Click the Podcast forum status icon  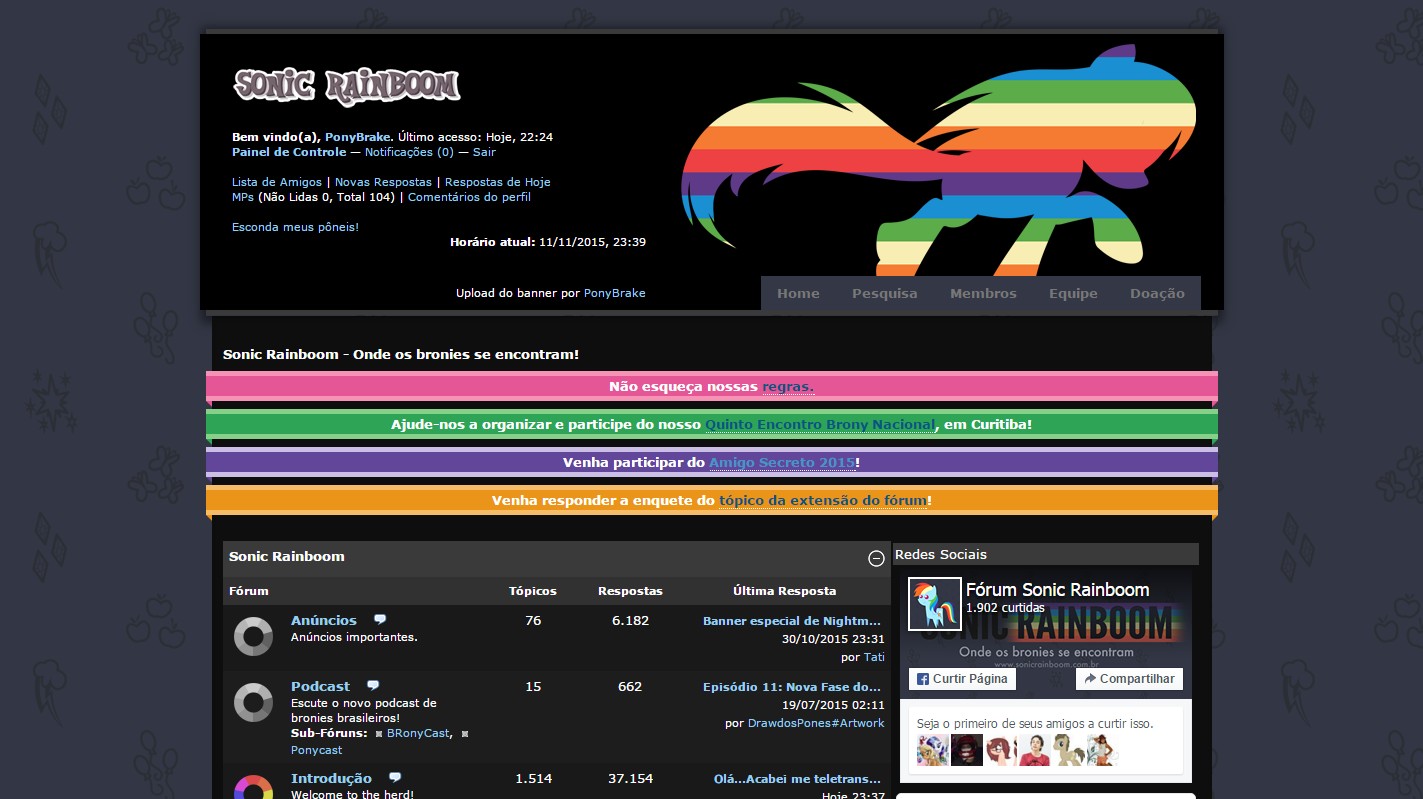tap(253, 702)
